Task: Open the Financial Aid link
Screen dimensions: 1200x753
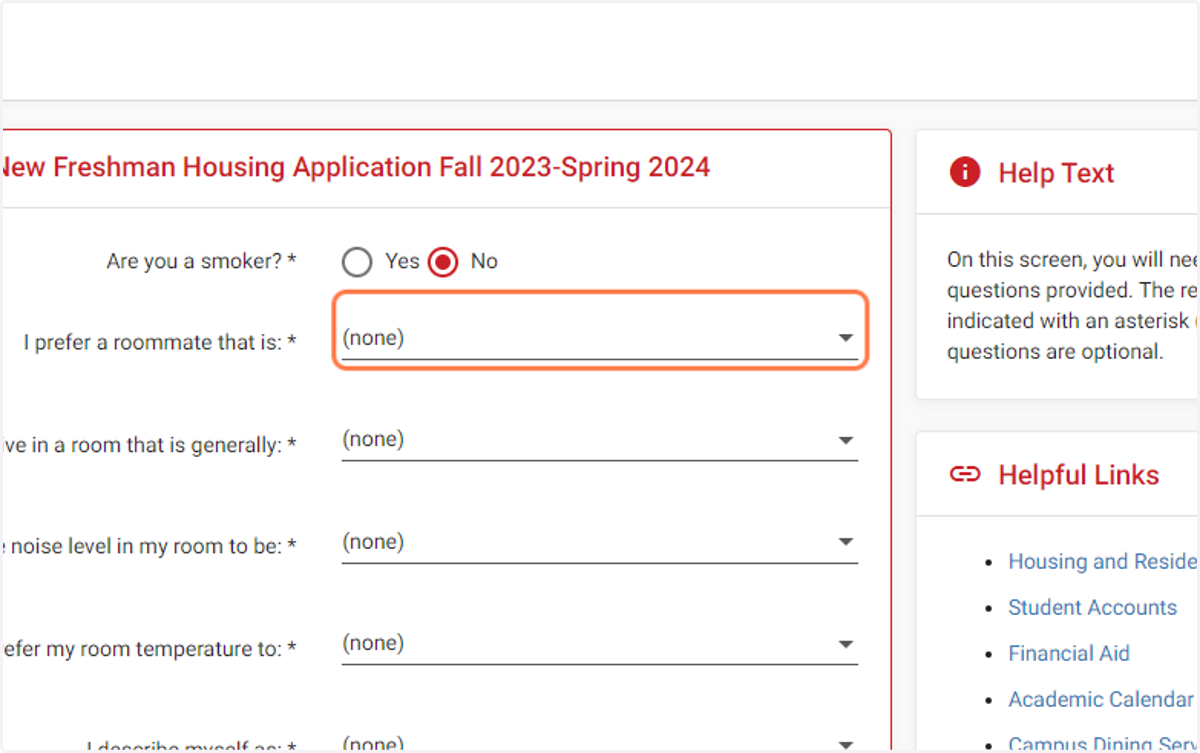Action: coord(1069,654)
